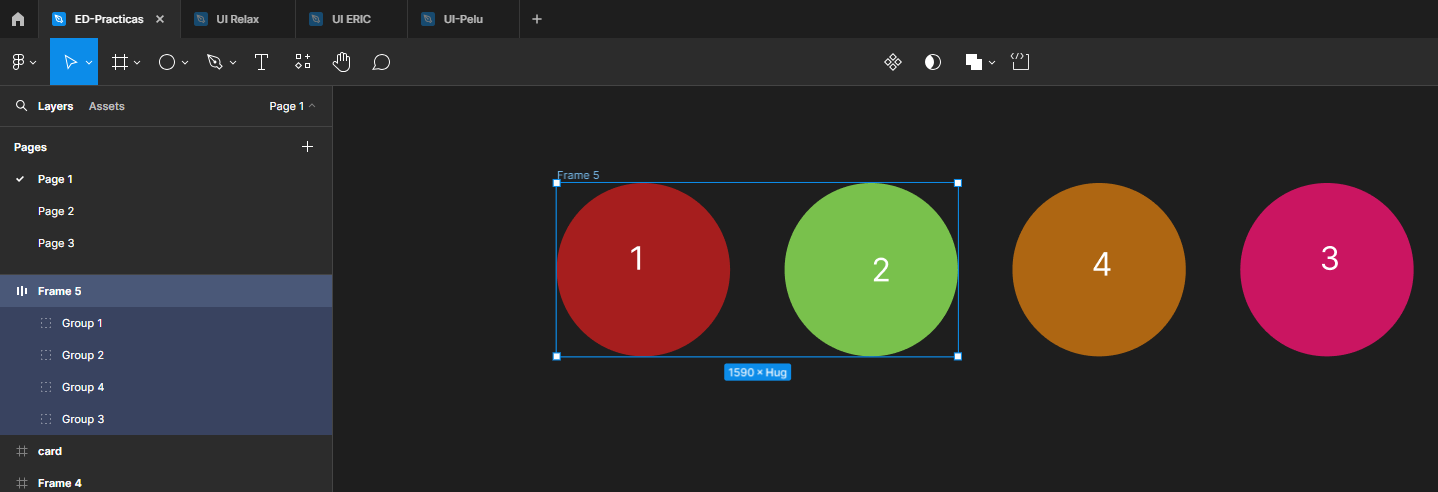Image resolution: width=1438 pixels, height=492 pixels.
Task: Close the ED-Practicas tab
Action: pyautogui.click(x=160, y=19)
